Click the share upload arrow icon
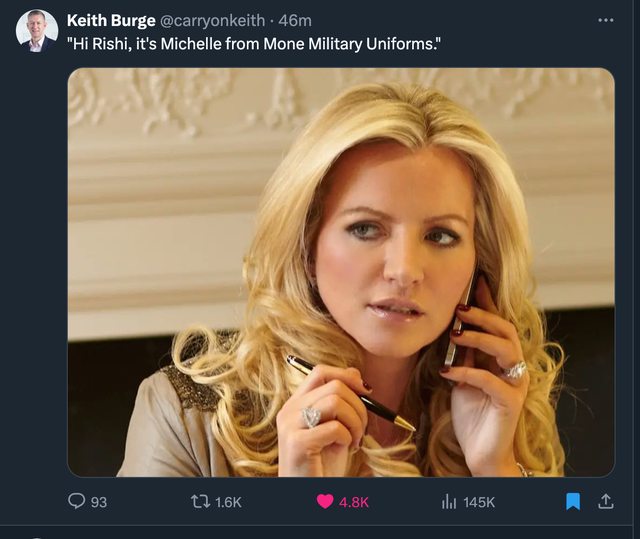Screen dimensions: 640x539 pos(605,502)
